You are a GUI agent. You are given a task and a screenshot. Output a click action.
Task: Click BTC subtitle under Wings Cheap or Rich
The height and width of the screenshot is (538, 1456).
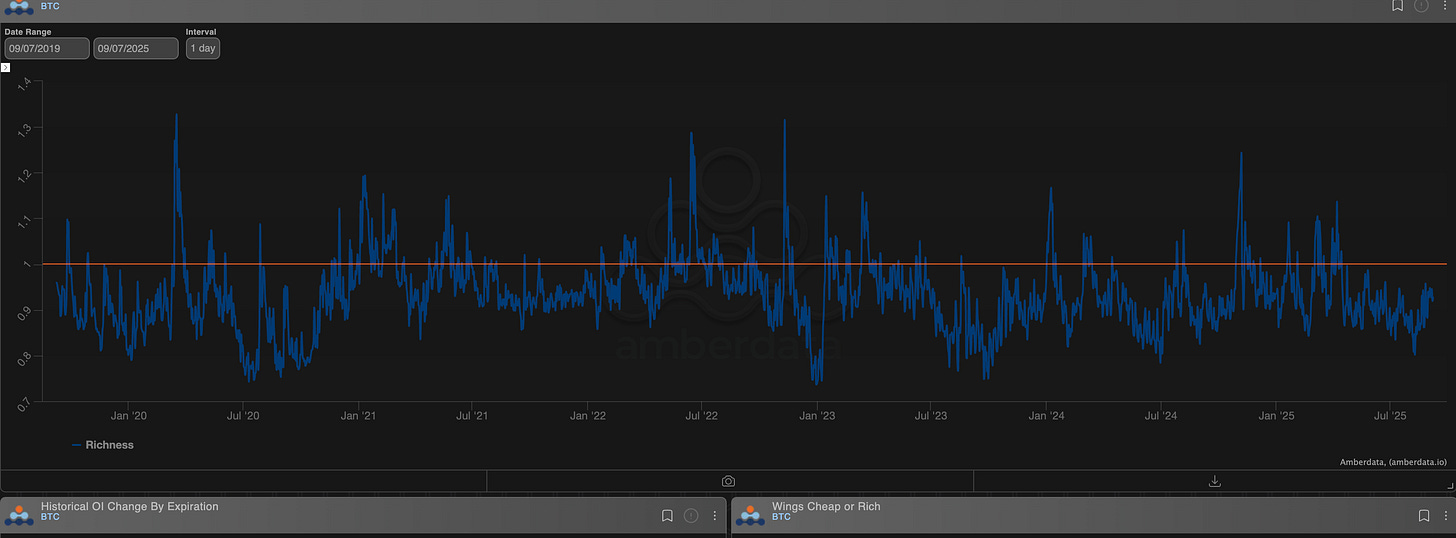tap(781, 517)
